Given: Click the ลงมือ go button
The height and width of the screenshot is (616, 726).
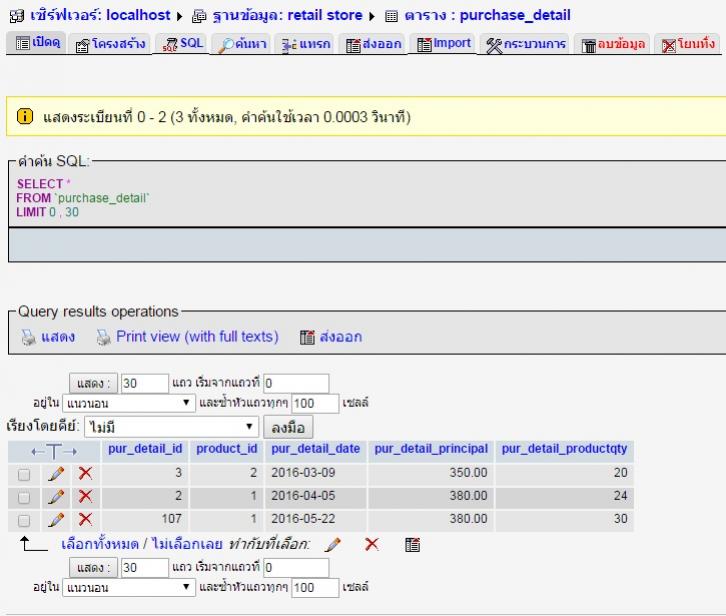Looking at the screenshot, I should pyautogui.click(x=288, y=427).
